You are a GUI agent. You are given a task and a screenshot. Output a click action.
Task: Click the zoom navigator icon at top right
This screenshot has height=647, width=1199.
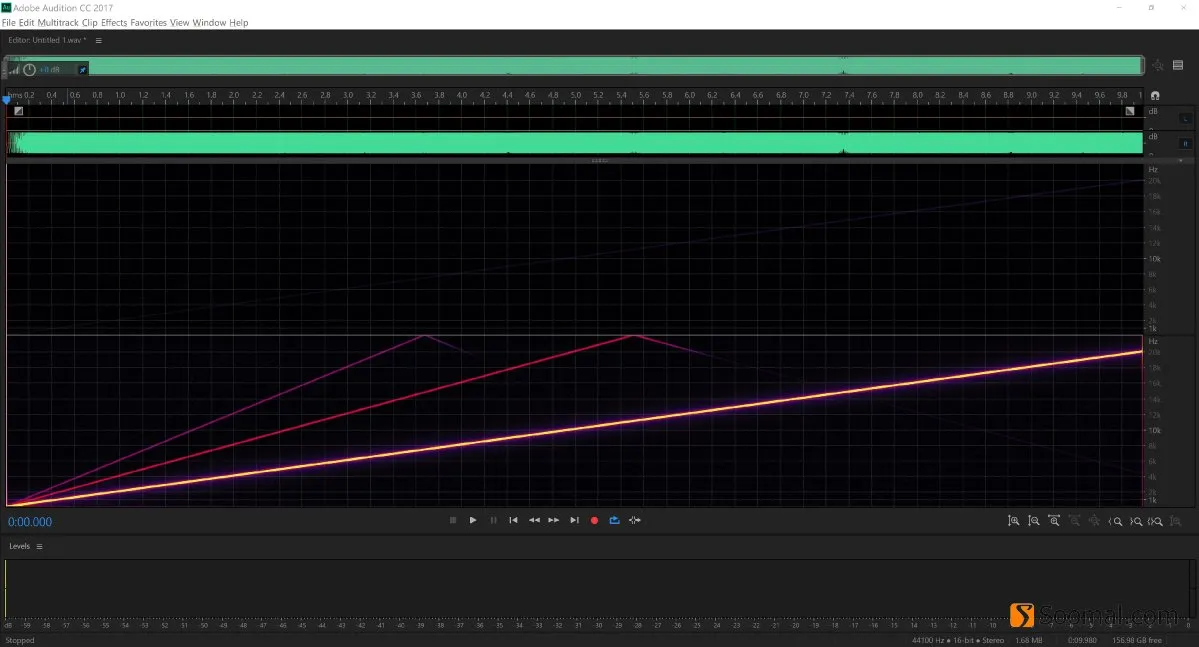pyautogui.click(x=1158, y=66)
